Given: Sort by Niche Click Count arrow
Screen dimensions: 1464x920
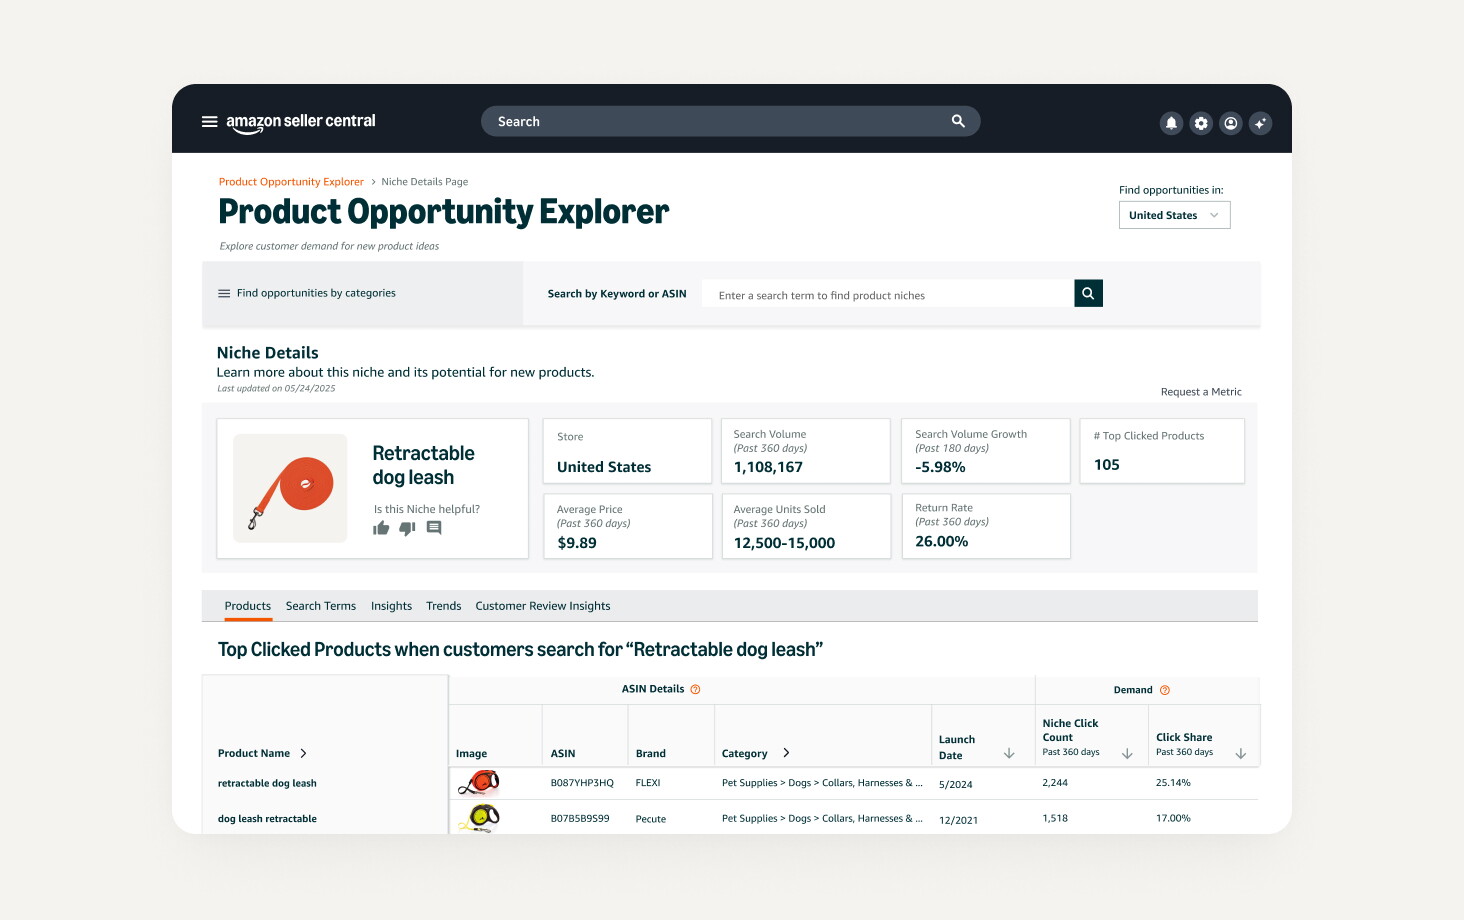Looking at the screenshot, I should [x=1127, y=754].
